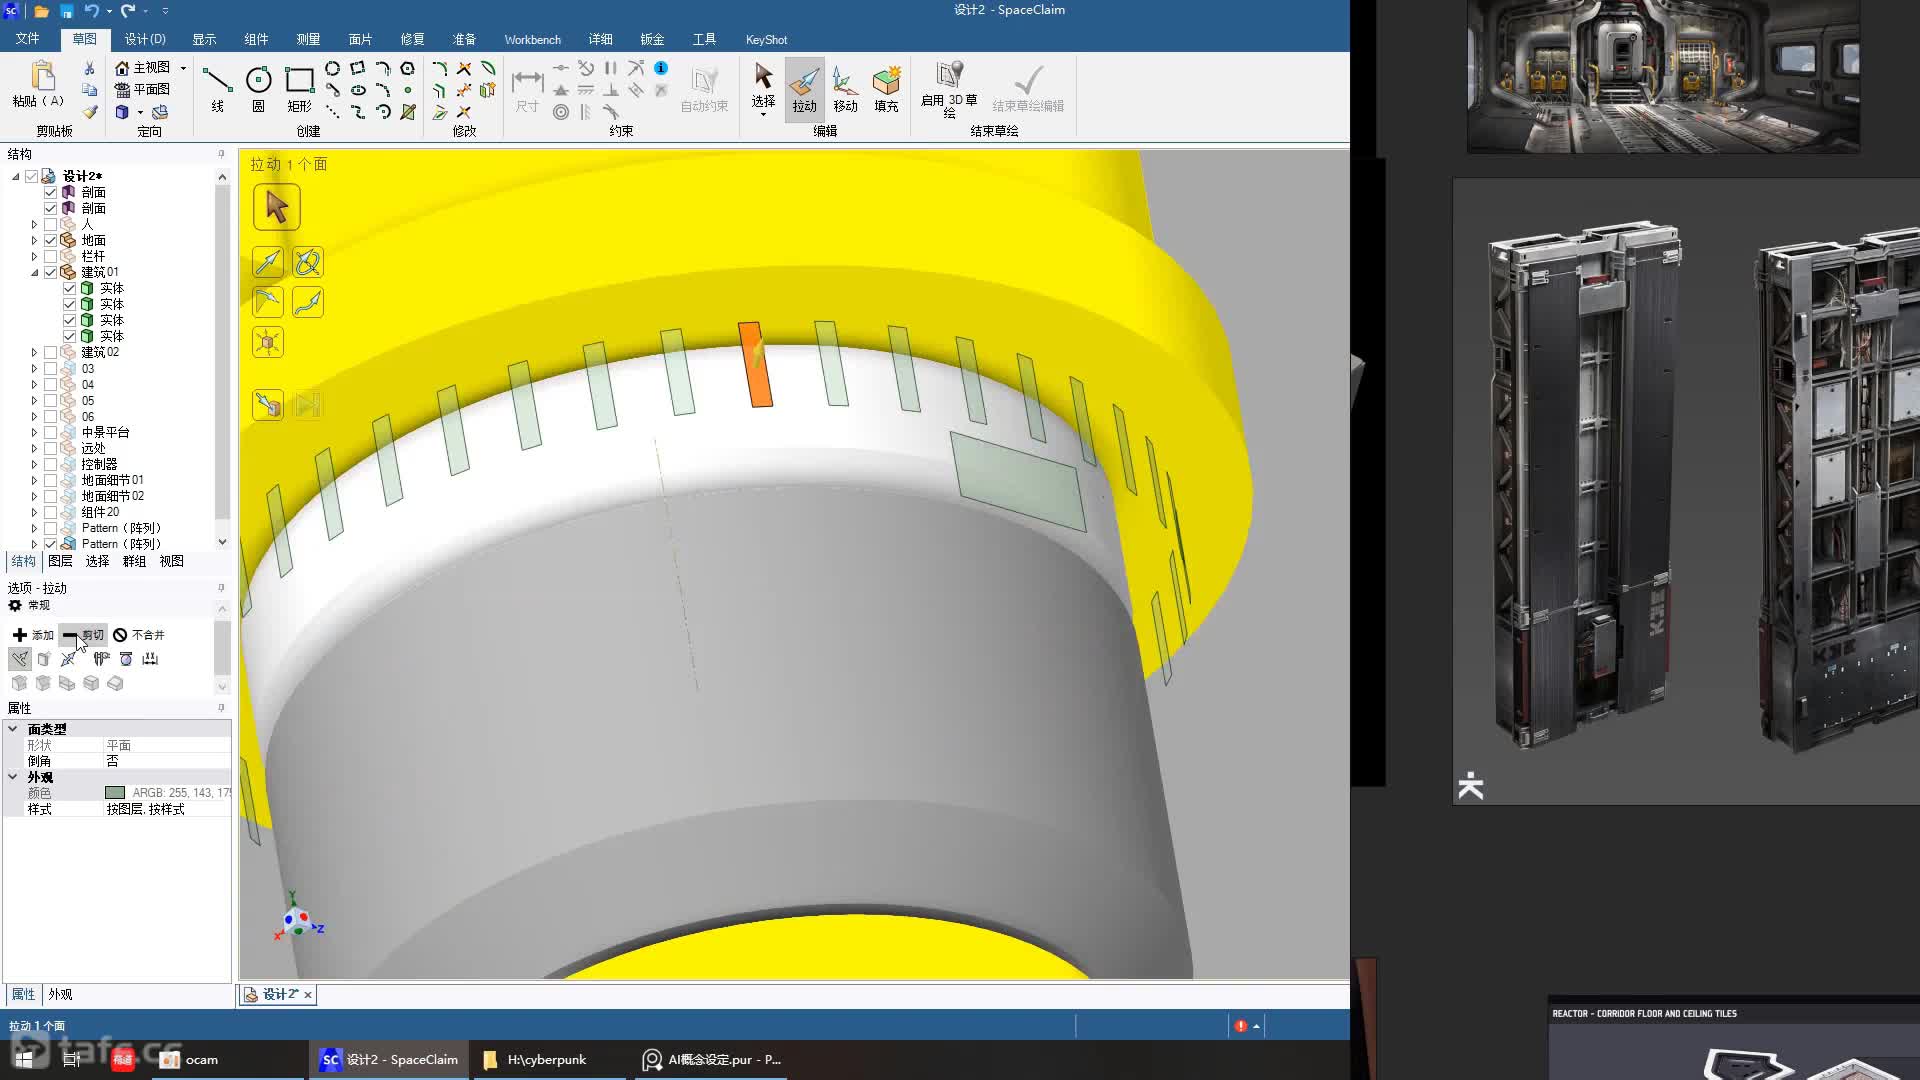Screen dimensions: 1920x1080
Task: Collapse the 建筑01 tree node
Action: tap(34, 272)
